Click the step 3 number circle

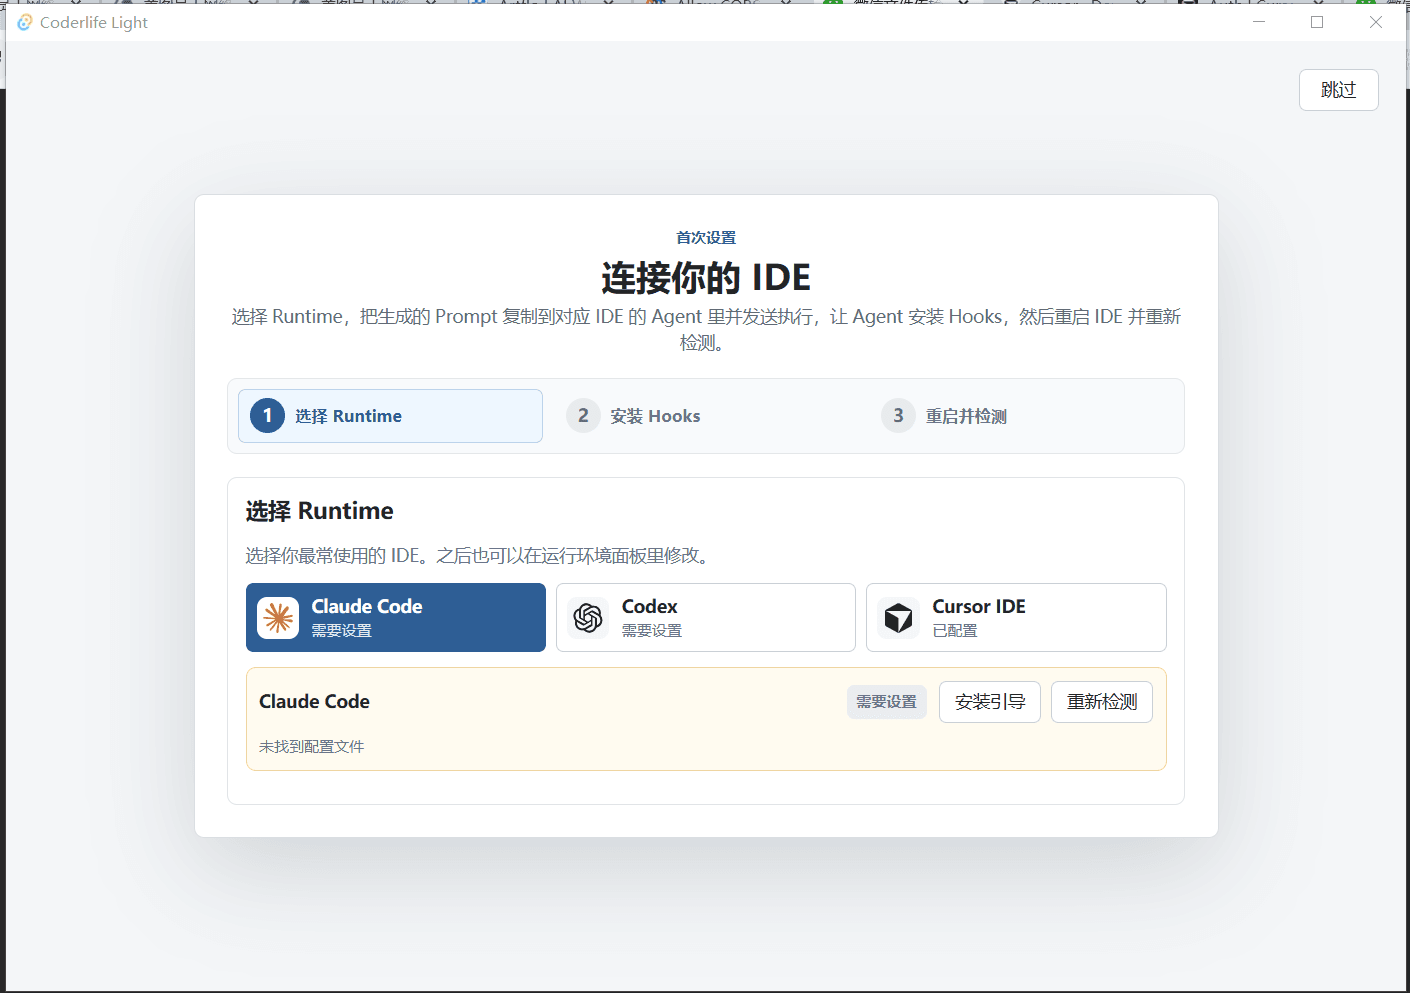[898, 416]
